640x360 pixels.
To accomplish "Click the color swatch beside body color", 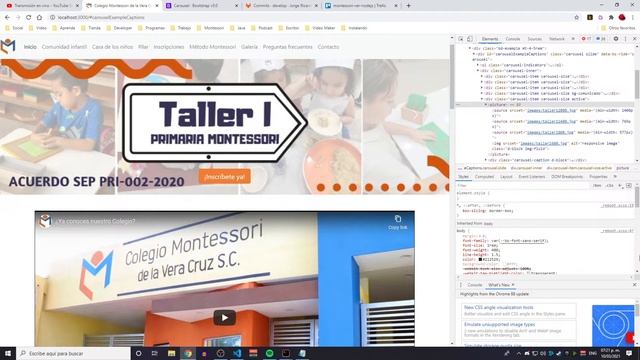I will click(480, 259).
